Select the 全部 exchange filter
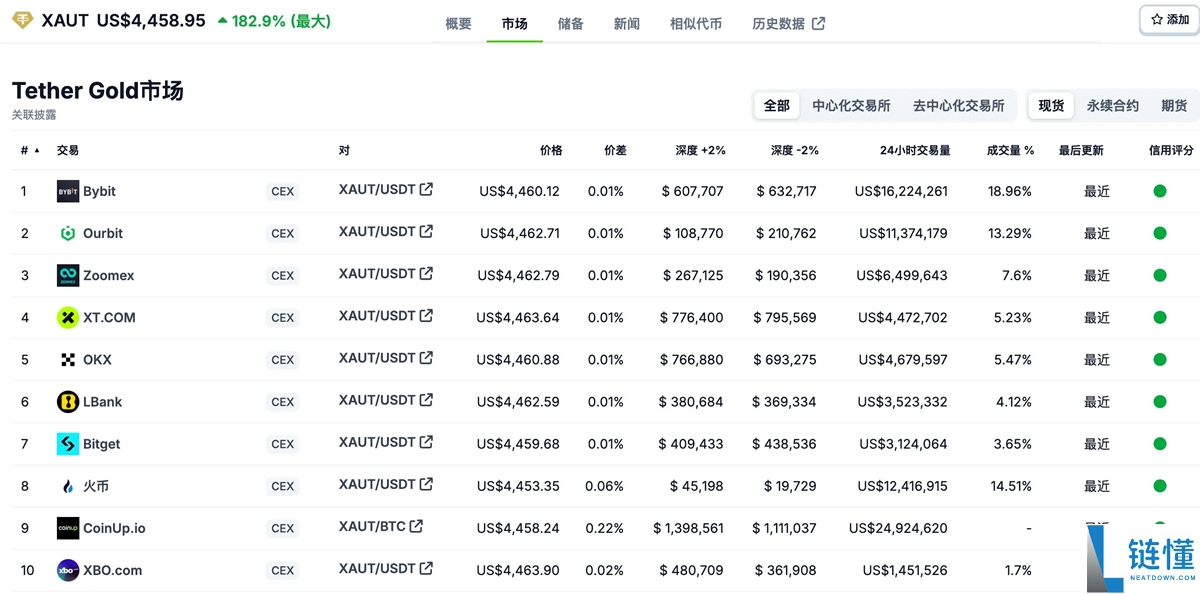1200x594 pixels. [777, 105]
